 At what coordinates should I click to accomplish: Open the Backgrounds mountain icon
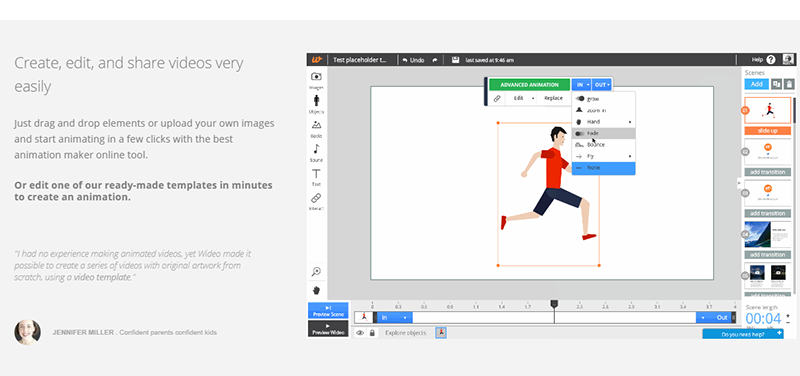(316, 125)
